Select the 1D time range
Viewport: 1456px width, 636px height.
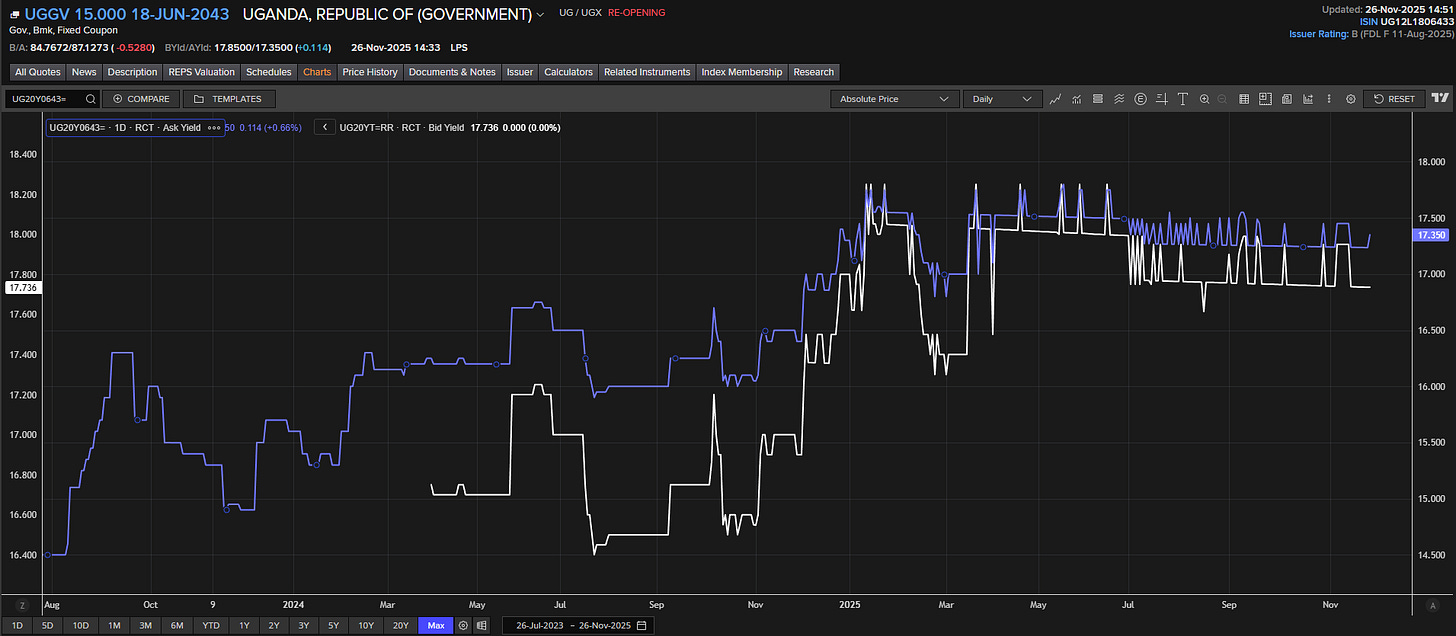(17, 626)
